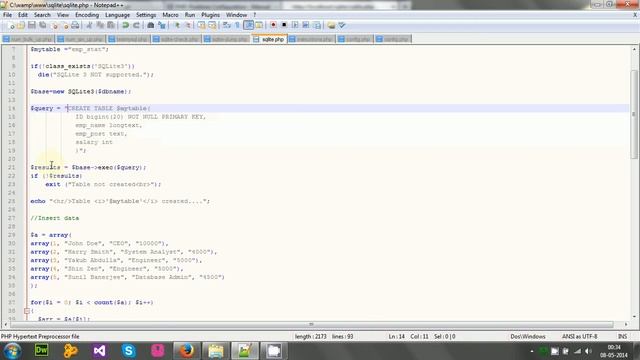Open the Windows Start menu
640x360 pixels.
[x=12, y=351]
